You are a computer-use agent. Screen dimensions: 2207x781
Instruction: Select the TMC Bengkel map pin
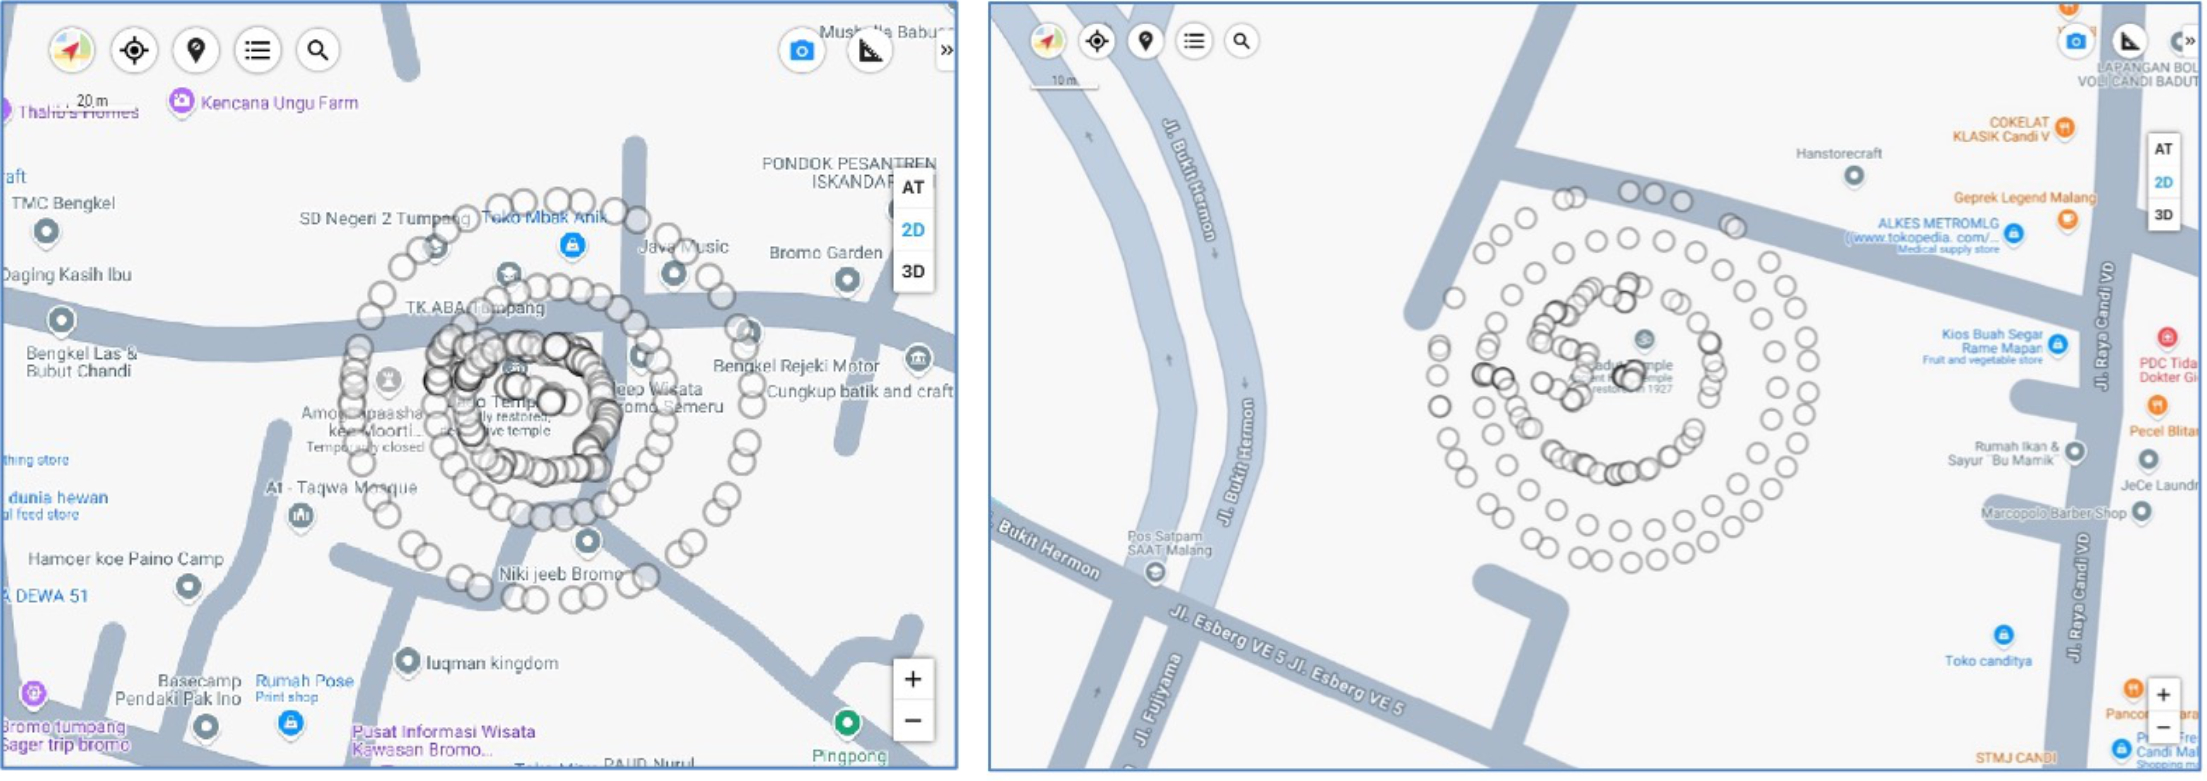click(x=46, y=232)
